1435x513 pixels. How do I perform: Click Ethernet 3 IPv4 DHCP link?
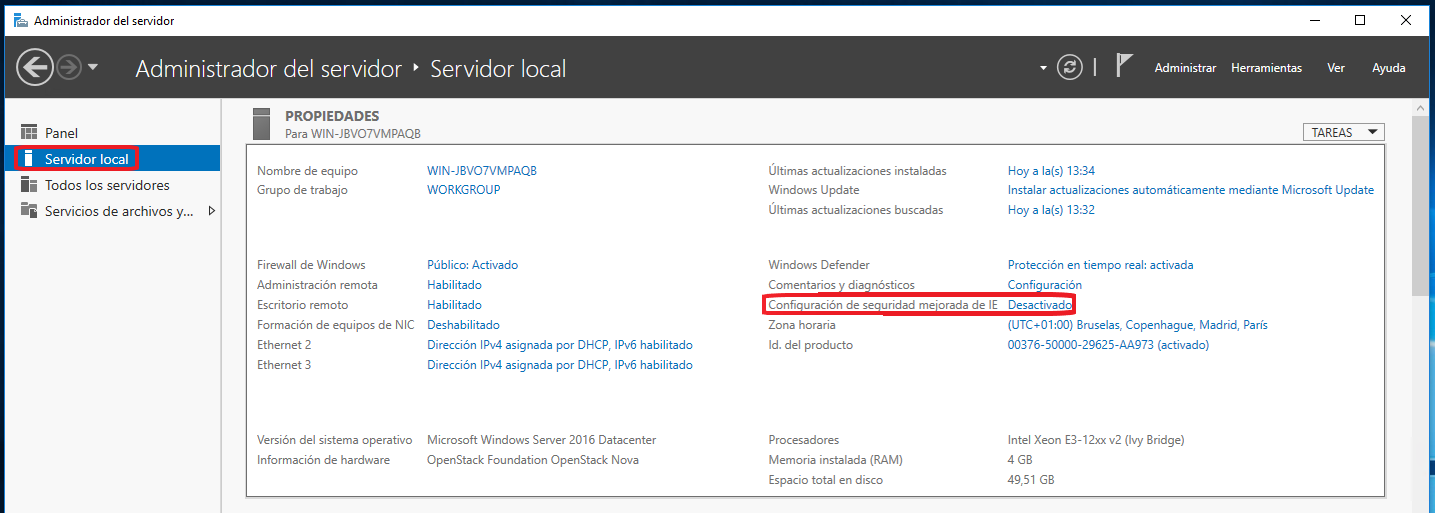tap(560, 365)
